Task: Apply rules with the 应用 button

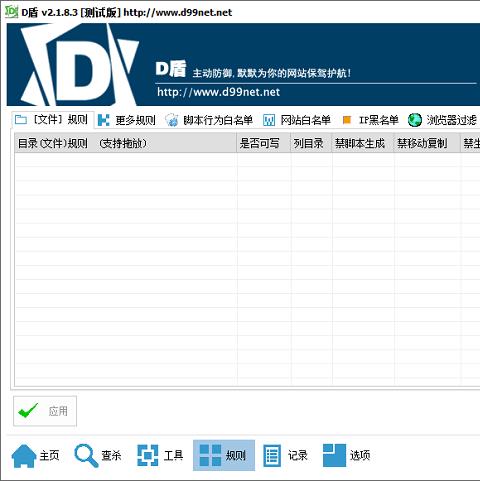Action: (45, 411)
